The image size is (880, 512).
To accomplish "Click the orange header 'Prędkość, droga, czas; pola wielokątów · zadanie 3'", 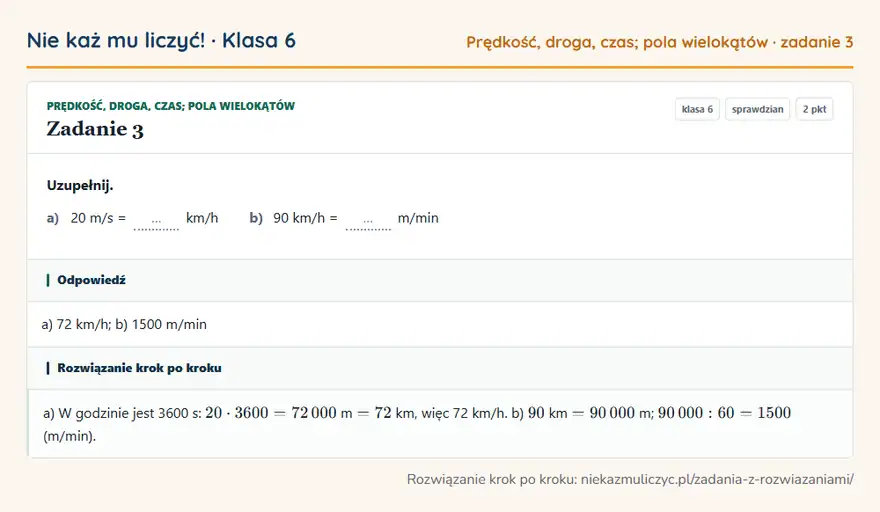I will point(659,42).
